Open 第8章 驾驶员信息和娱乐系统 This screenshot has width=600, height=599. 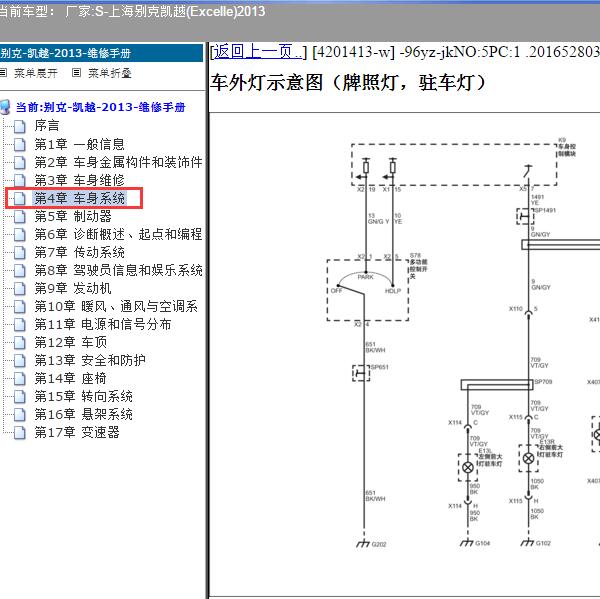118,270
